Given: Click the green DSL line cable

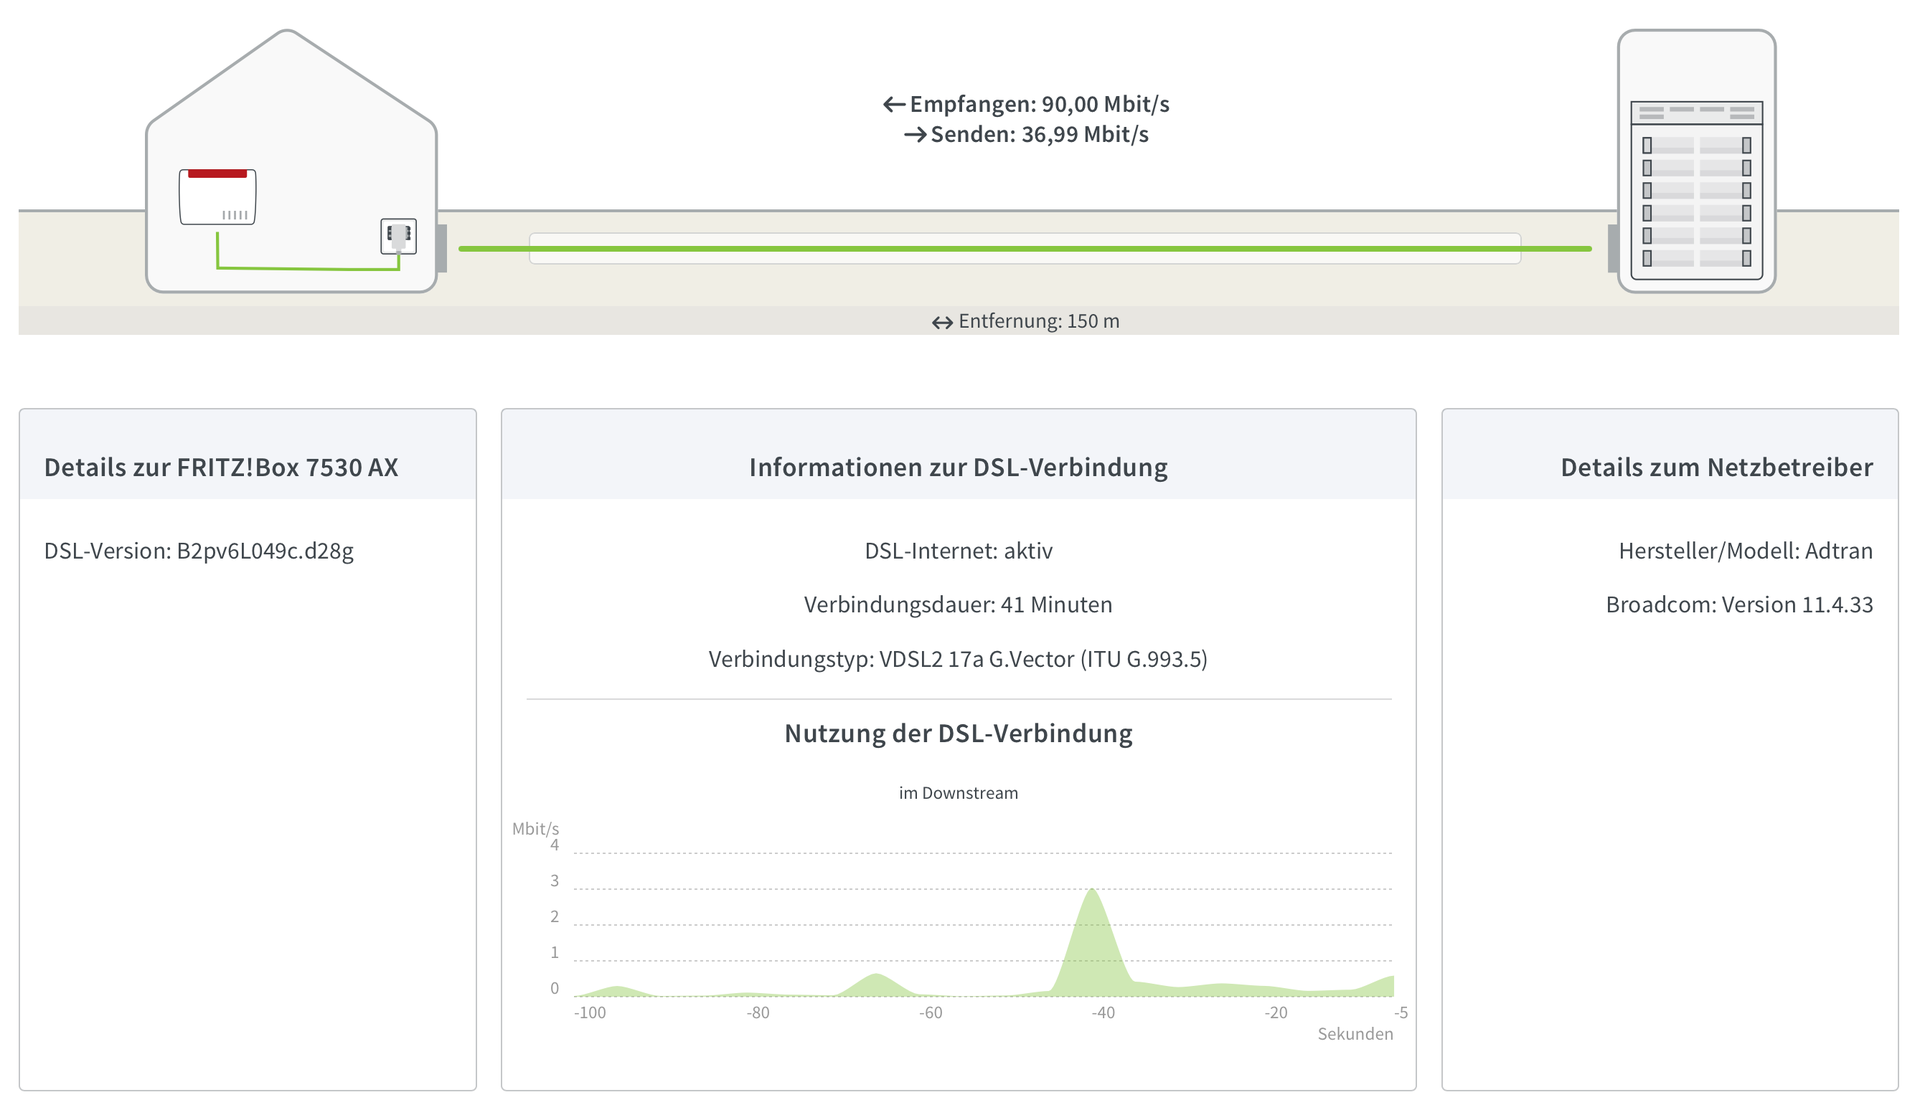Looking at the screenshot, I should (x=1024, y=248).
